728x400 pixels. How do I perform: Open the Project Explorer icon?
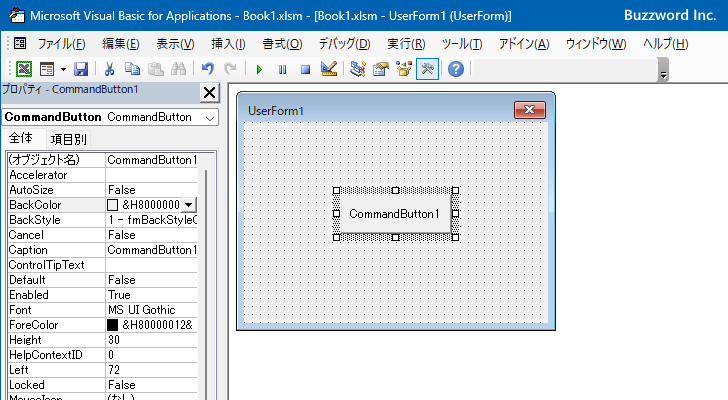point(358,69)
